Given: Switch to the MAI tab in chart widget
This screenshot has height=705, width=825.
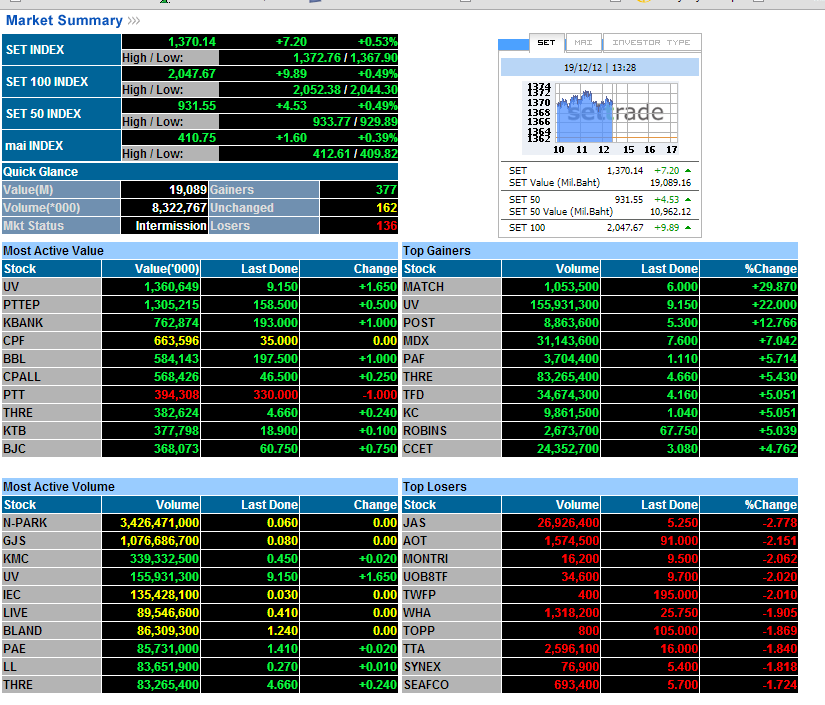Looking at the screenshot, I should click(583, 43).
